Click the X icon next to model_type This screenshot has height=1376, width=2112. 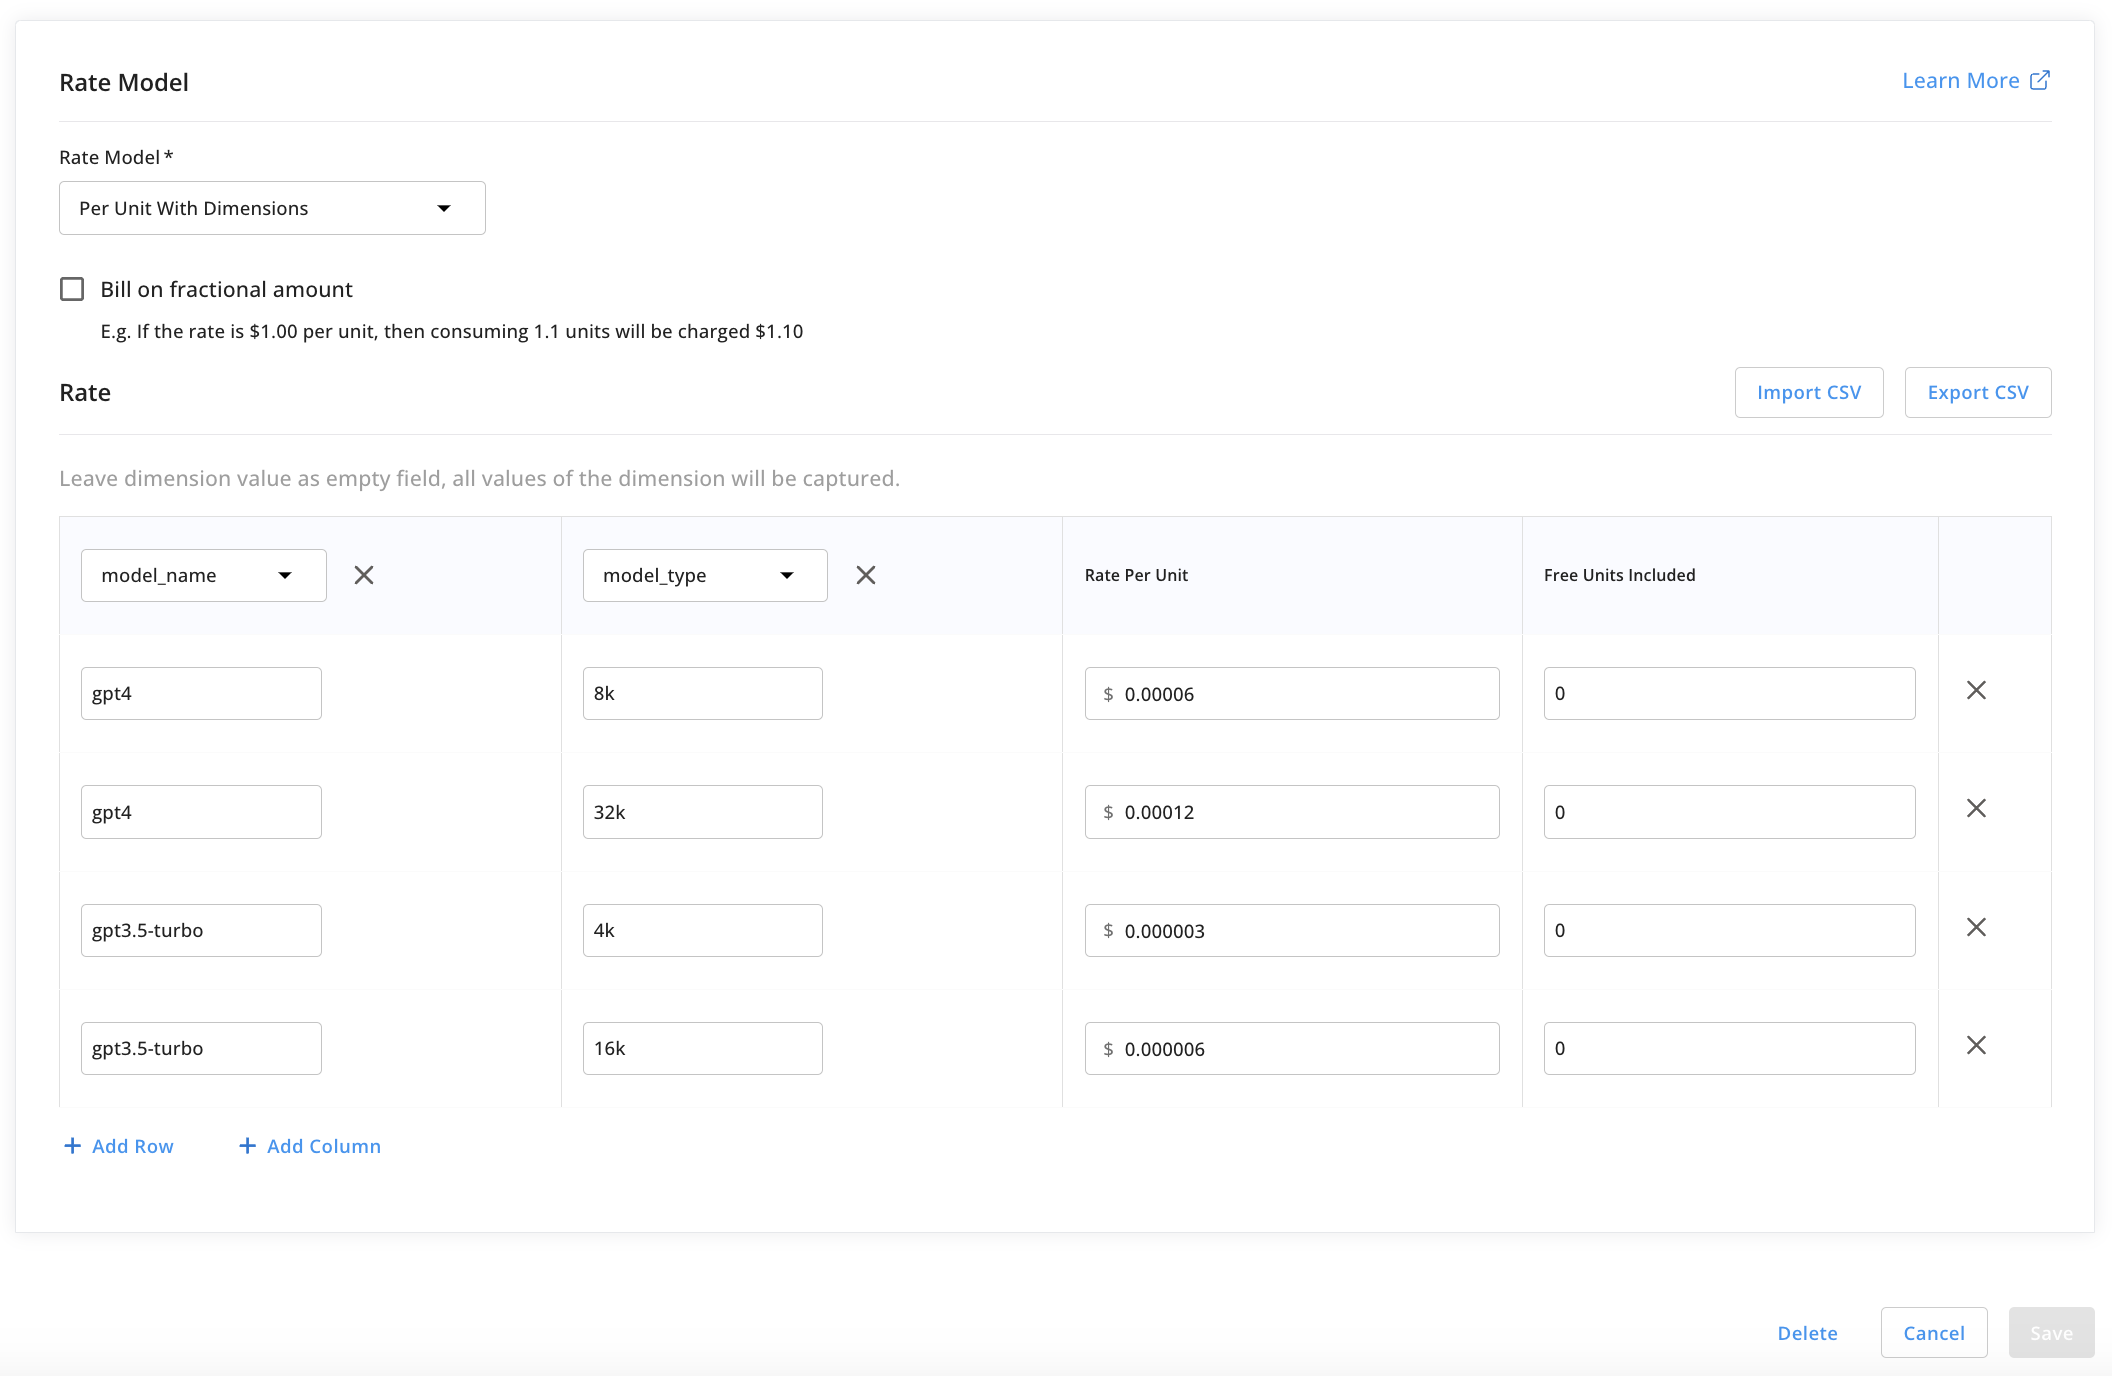pyautogui.click(x=865, y=574)
